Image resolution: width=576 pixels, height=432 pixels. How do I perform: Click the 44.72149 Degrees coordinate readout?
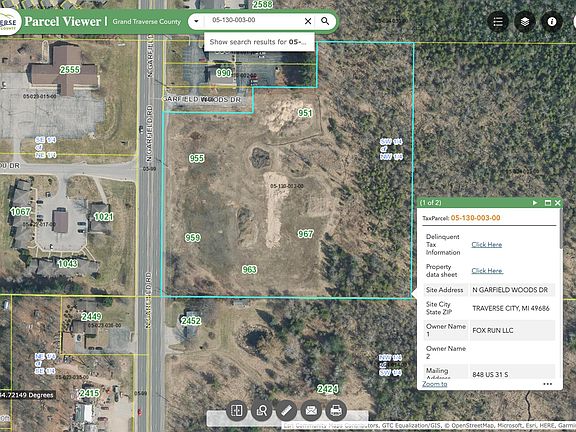[27, 395]
